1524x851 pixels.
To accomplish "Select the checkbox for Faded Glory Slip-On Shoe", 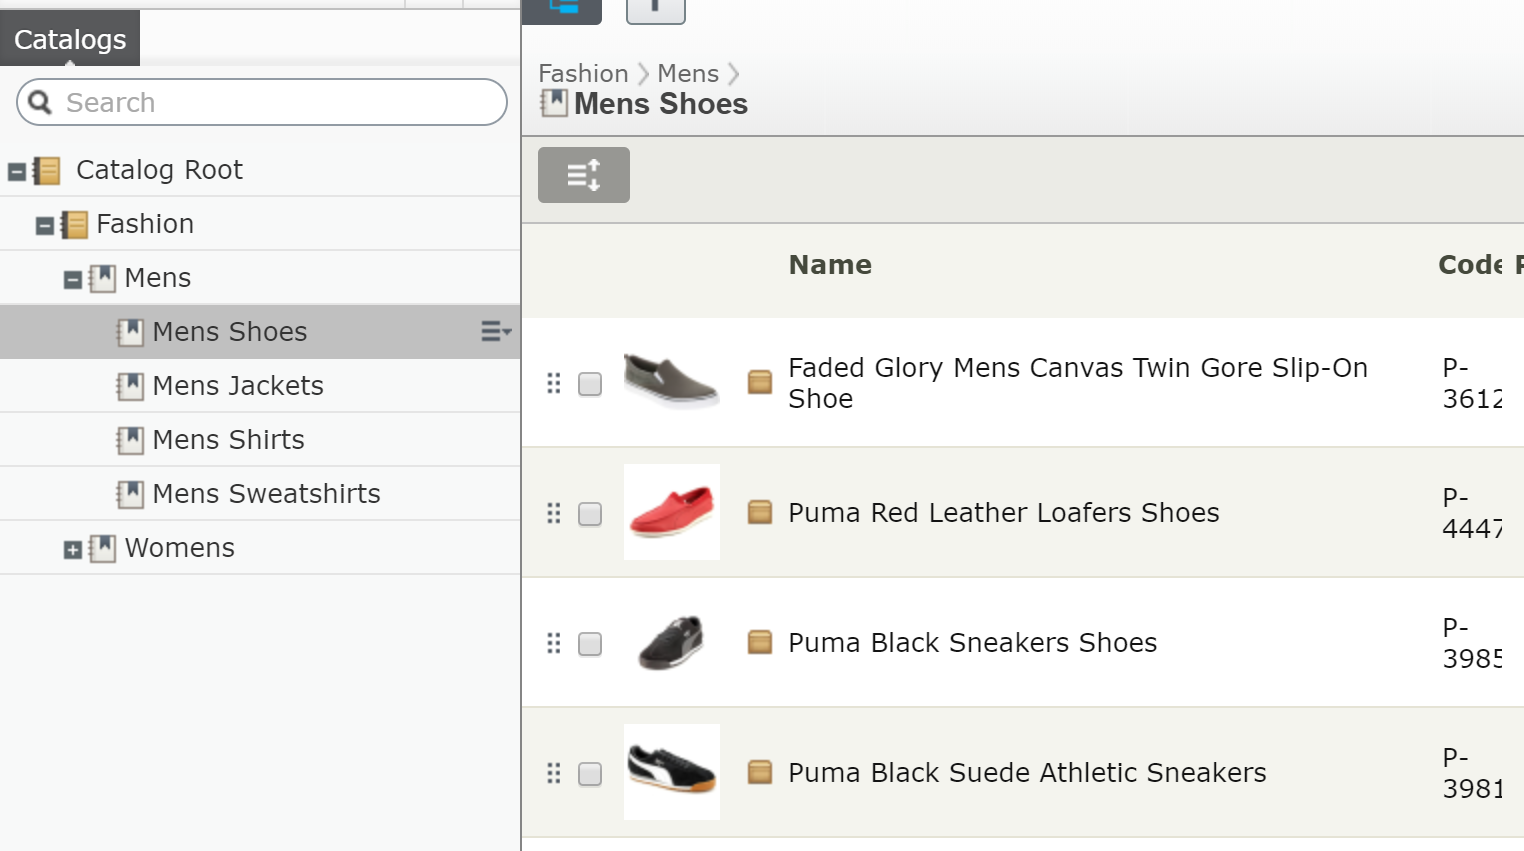I will (x=590, y=383).
